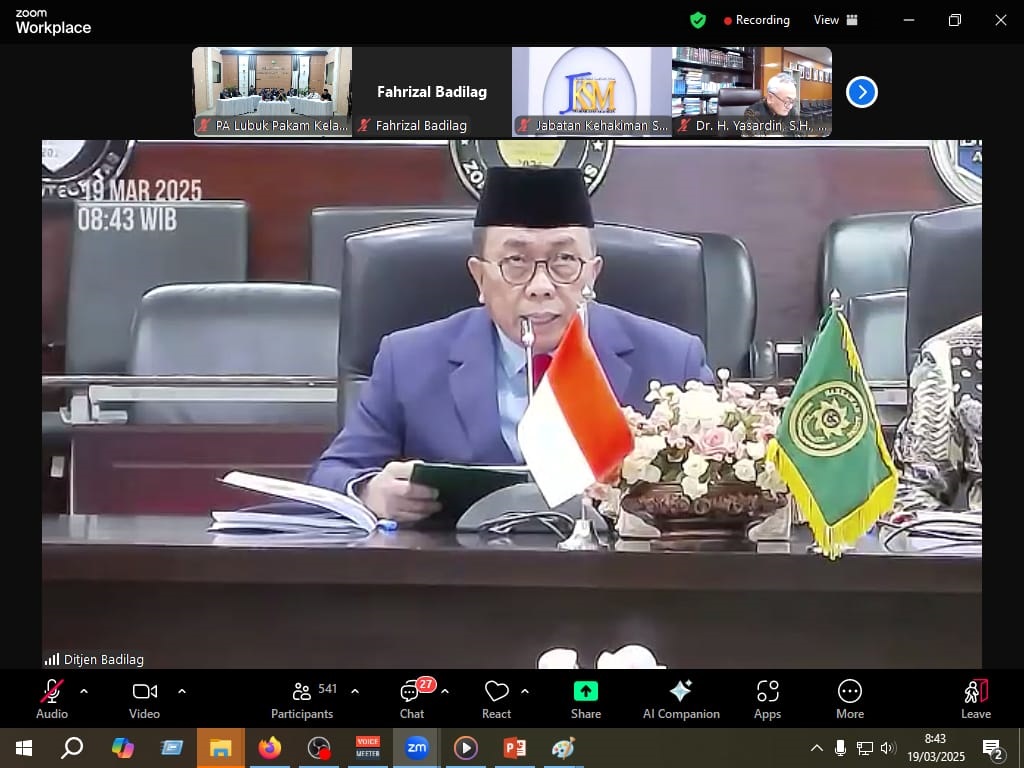The width and height of the screenshot is (1024, 768).
Task: Open the Chat panel with 27 unread
Action: click(411, 699)
